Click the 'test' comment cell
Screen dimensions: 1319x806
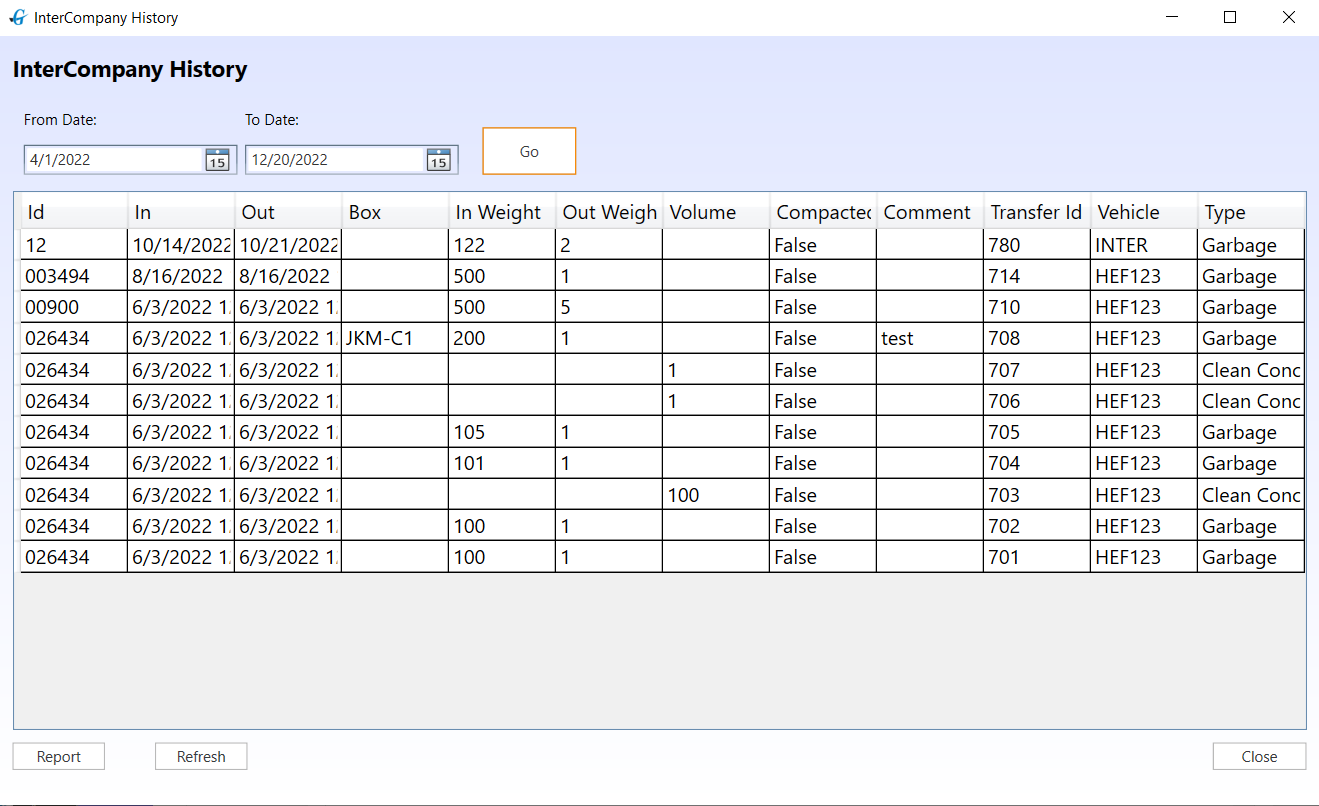(x=929, y=339)
